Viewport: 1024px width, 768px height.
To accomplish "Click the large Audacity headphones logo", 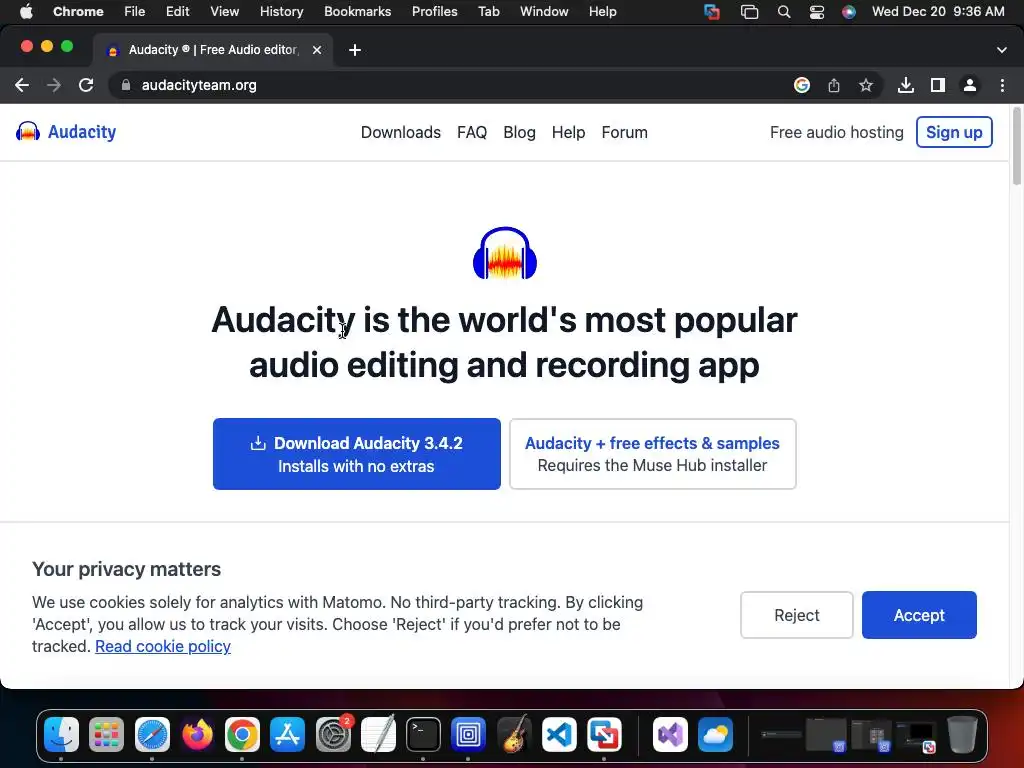I will 505,253.
